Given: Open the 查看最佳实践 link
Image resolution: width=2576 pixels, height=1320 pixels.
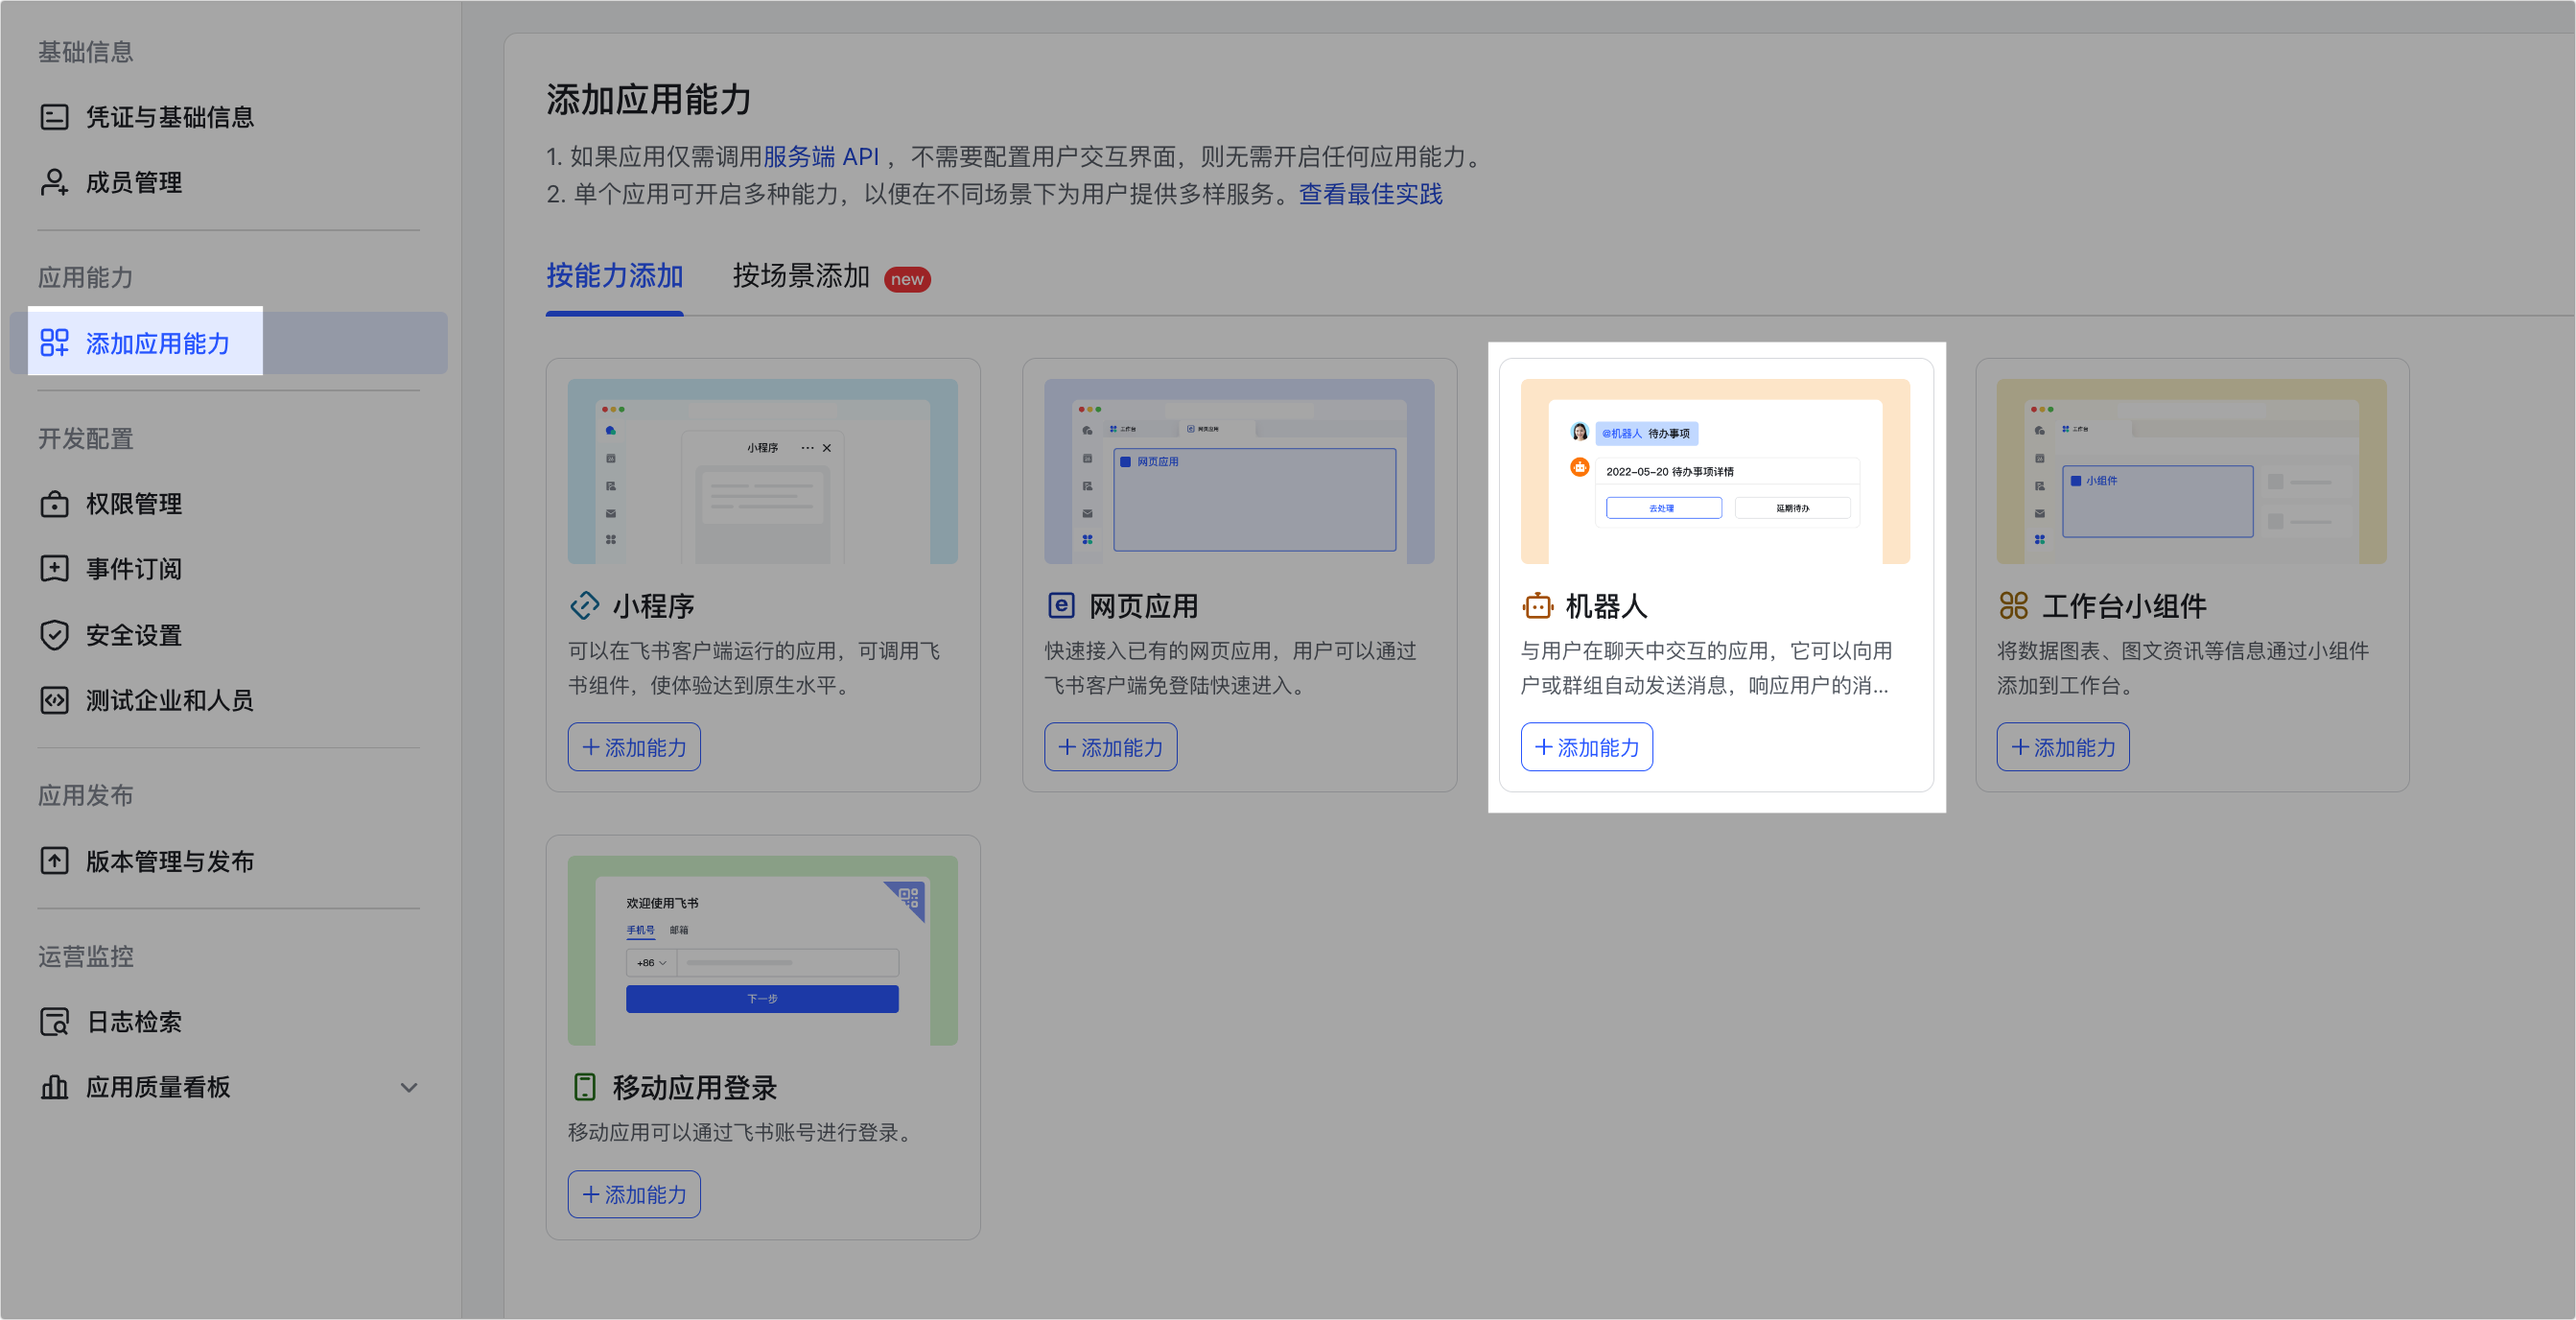Looking at the screenshot, I should (1370, 194).
